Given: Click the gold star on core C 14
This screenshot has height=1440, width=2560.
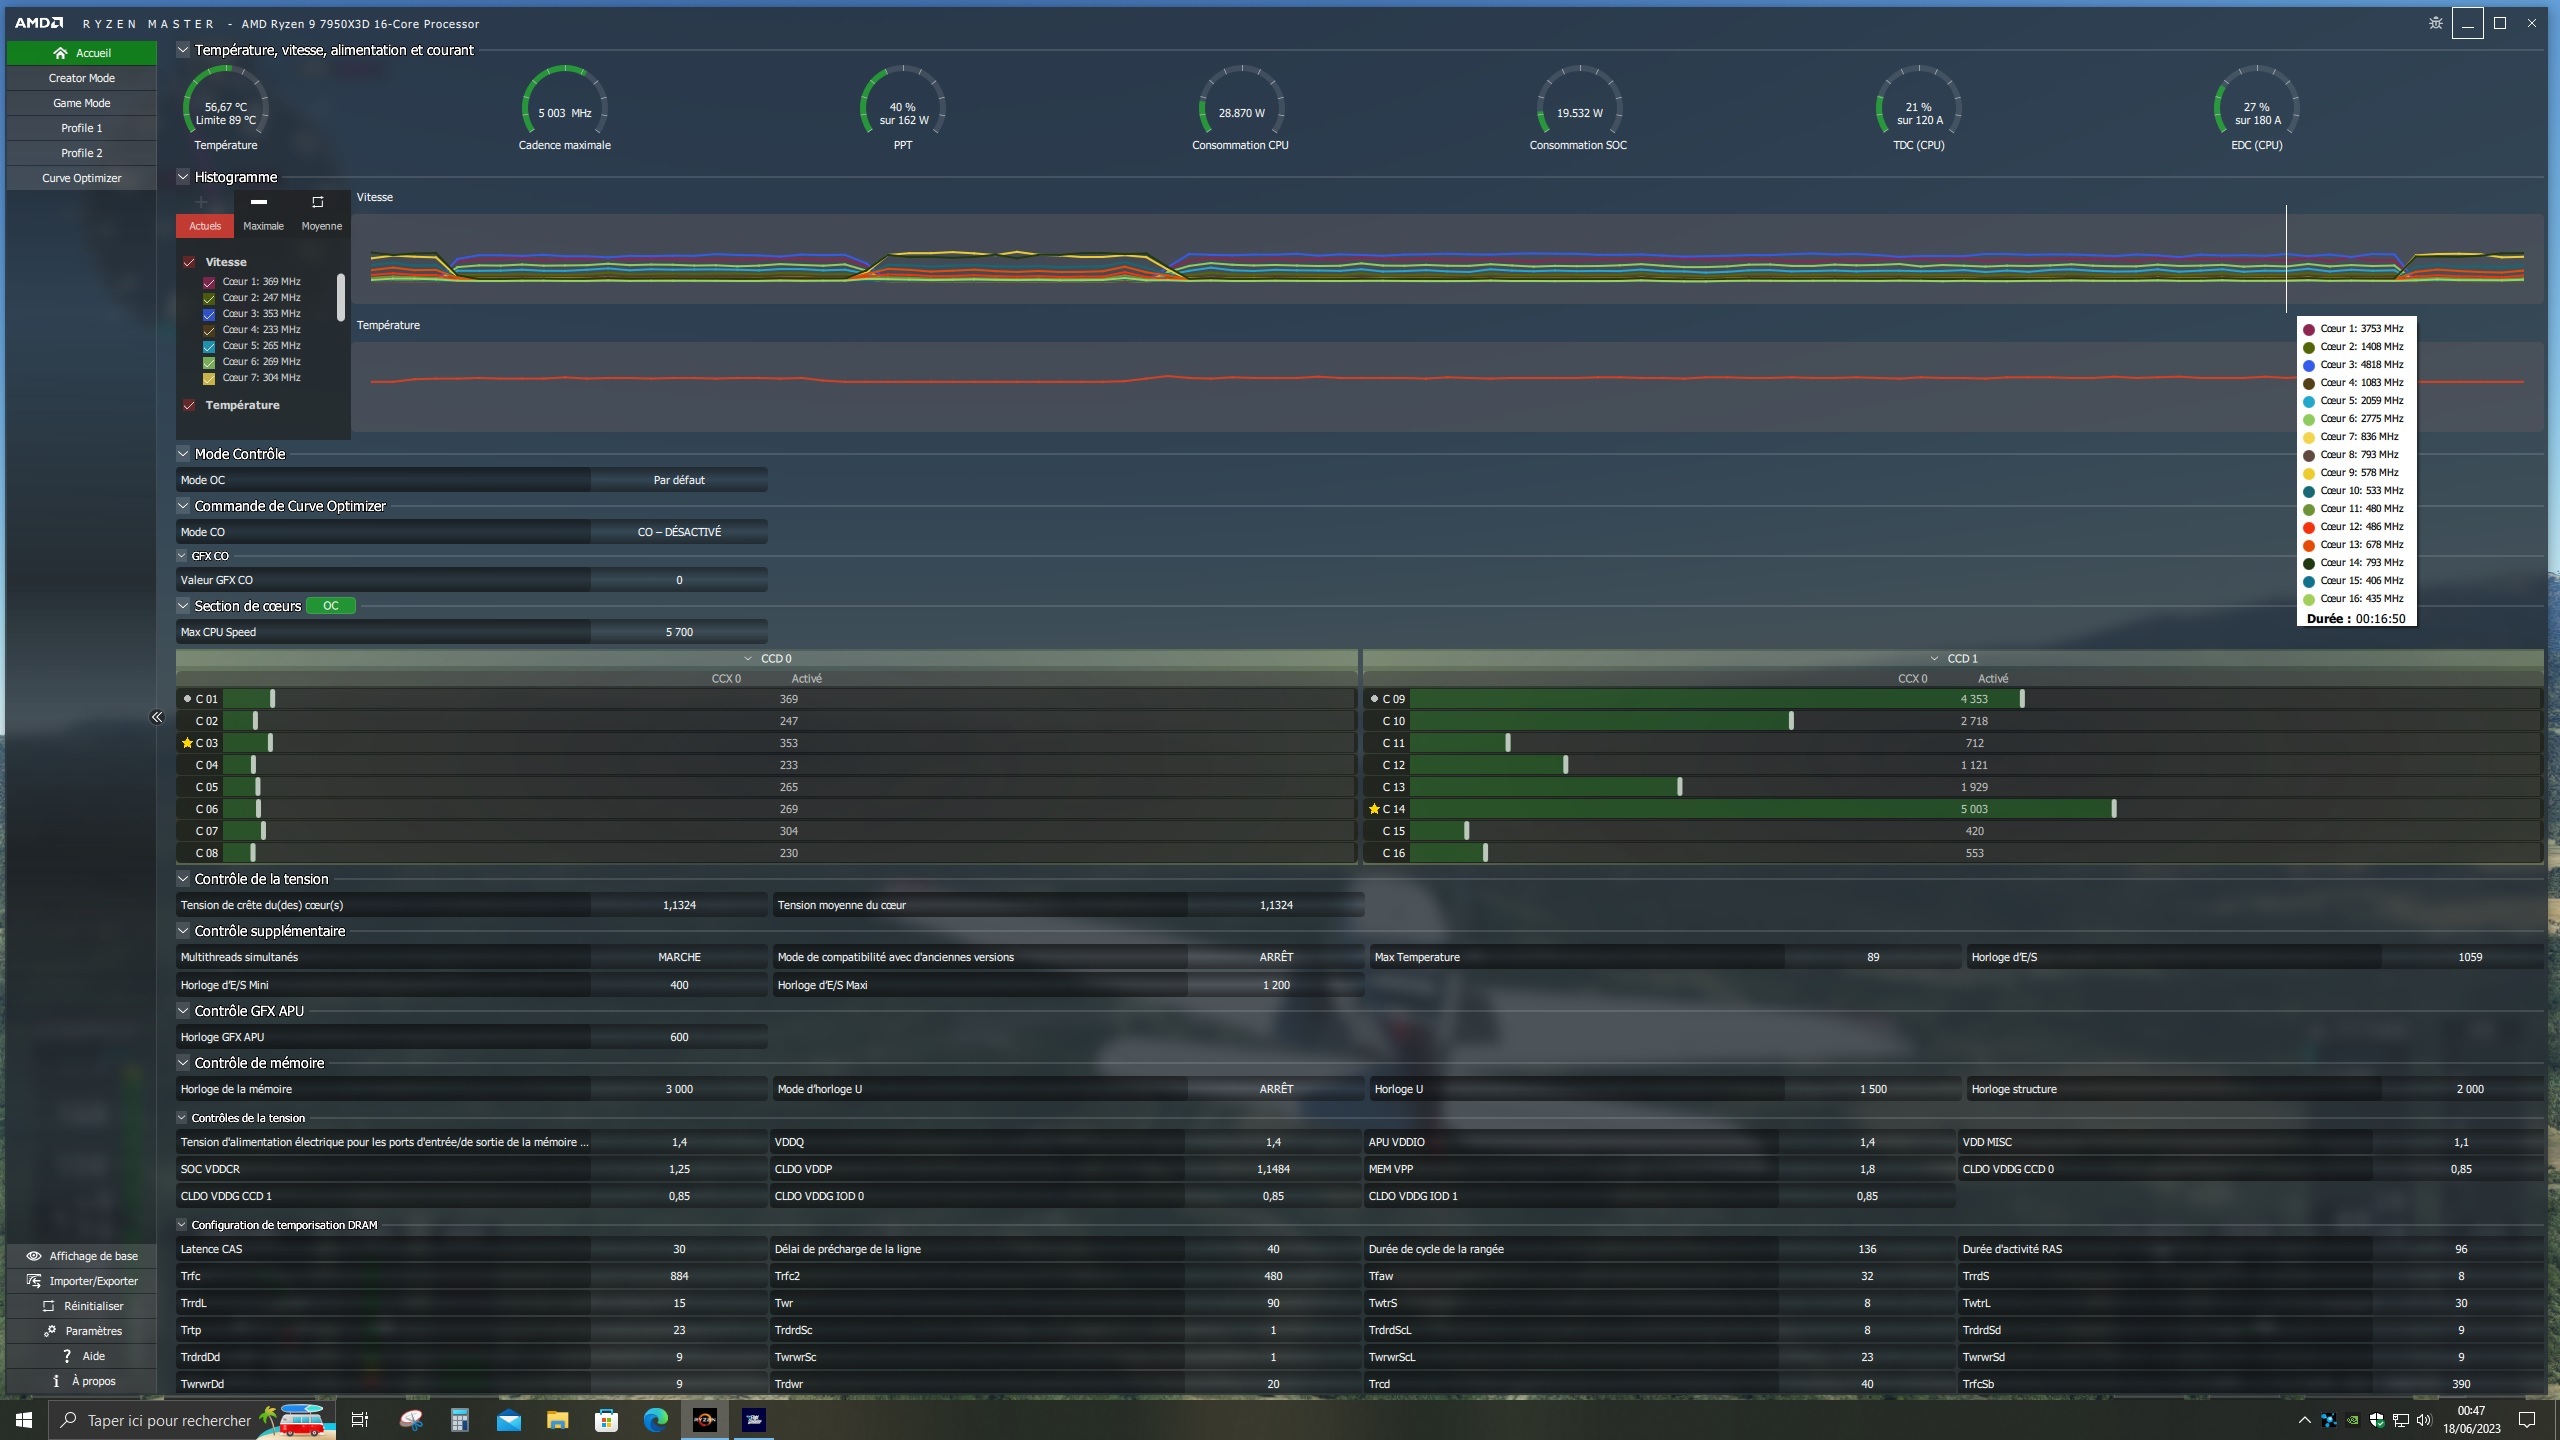Looking at the screenshot, I should click(x=1374, y=809).
